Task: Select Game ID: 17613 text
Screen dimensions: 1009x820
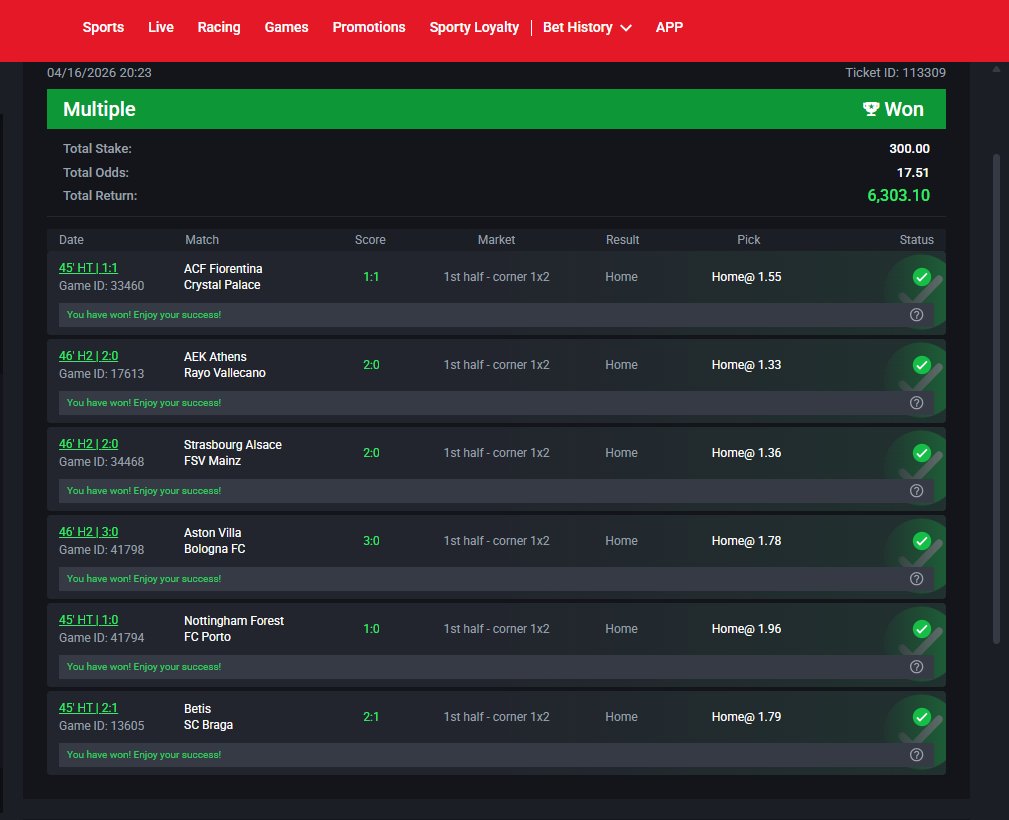Action: point(102,374)
